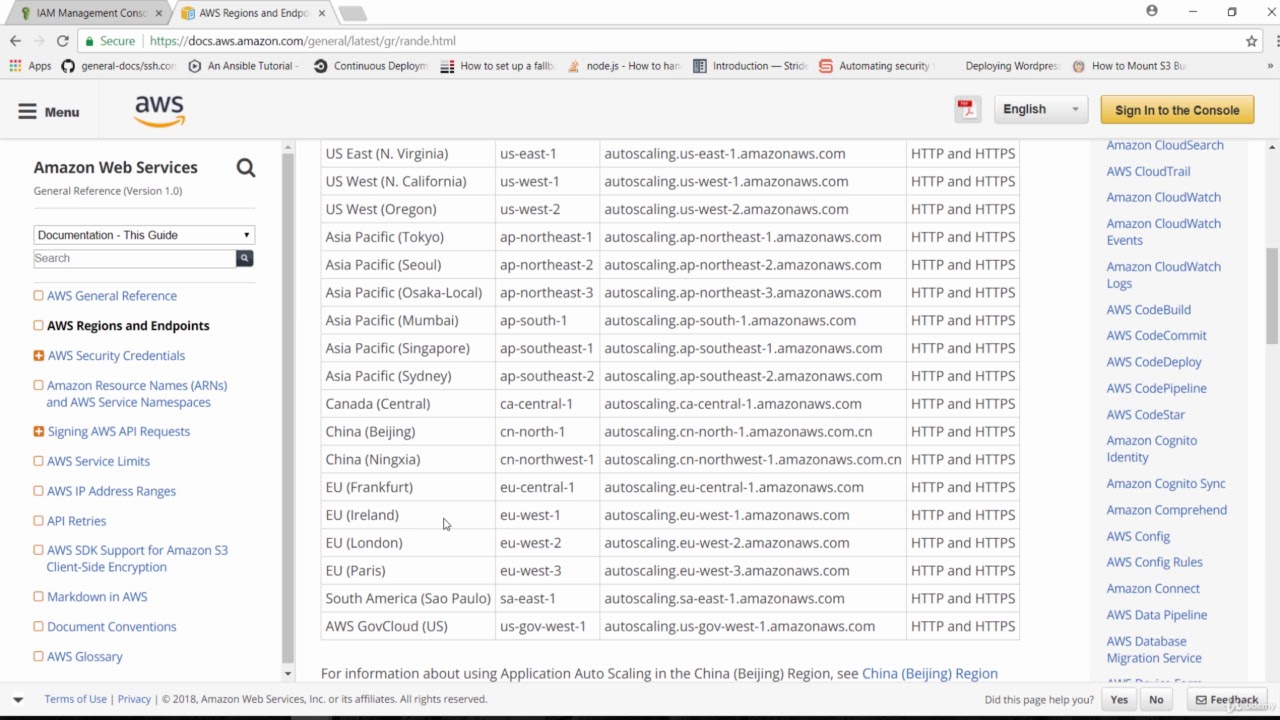Viewport: 1280px width, 720px height.
Task: Click the address bar URL
Action: click(x=302, y=41)
